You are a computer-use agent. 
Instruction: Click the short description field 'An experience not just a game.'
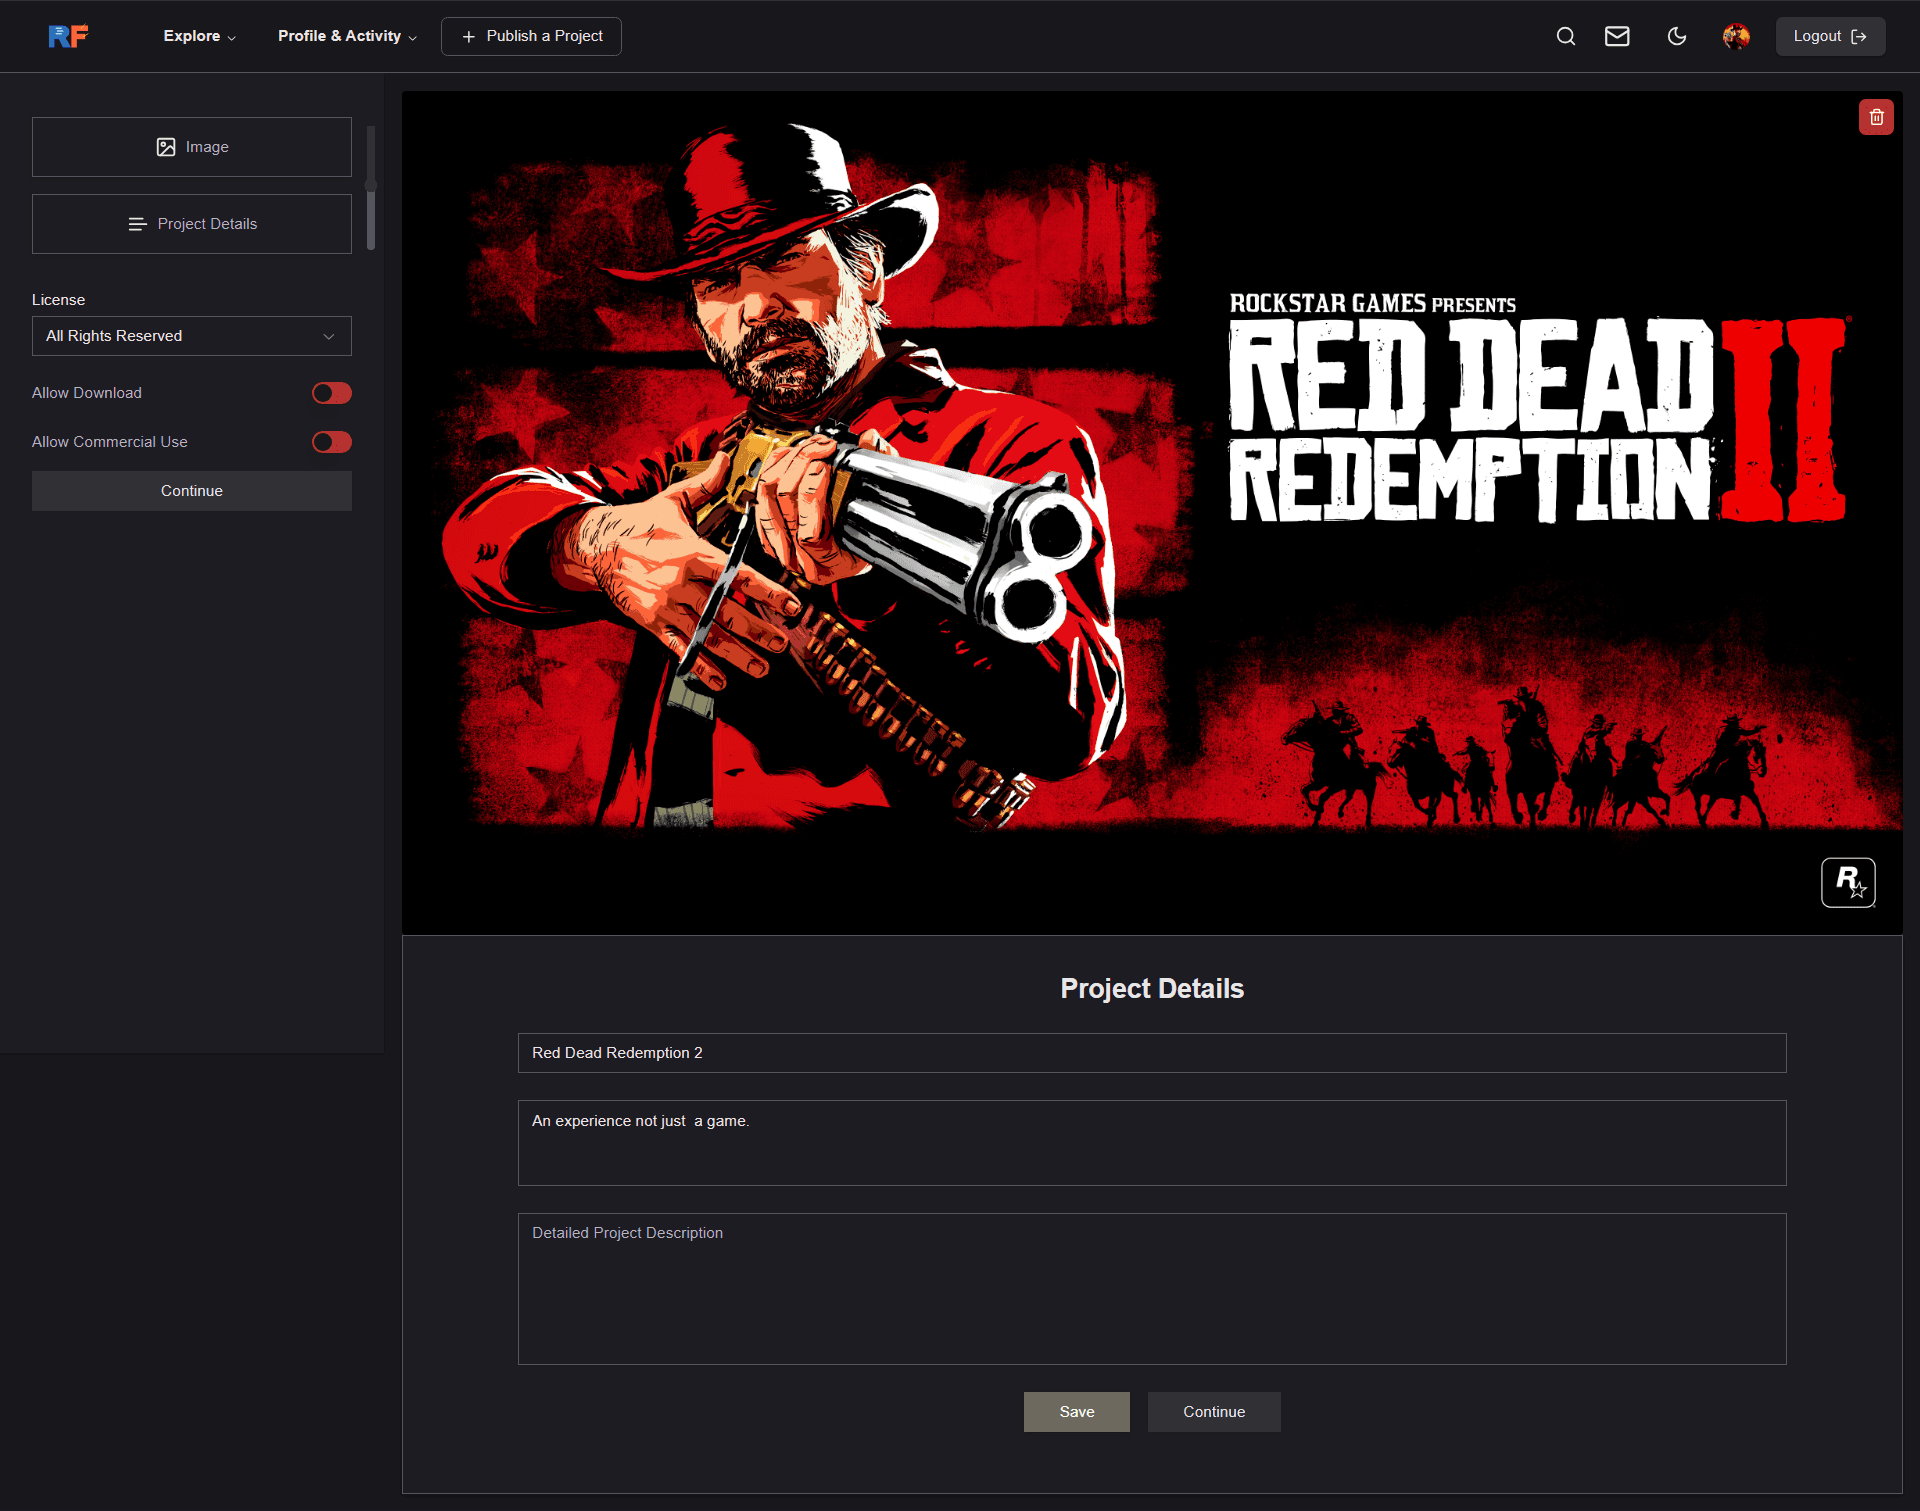click(x=1152, y=1143)
